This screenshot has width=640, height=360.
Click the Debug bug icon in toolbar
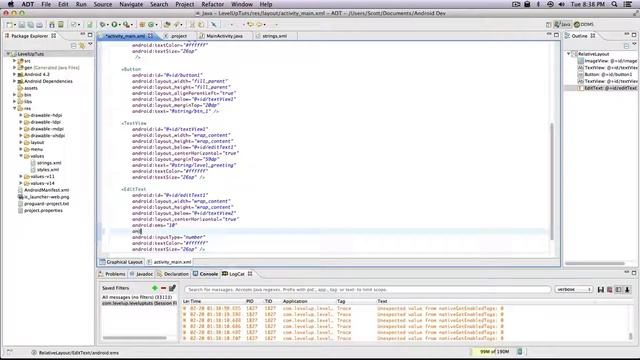(x=103, y=25)
